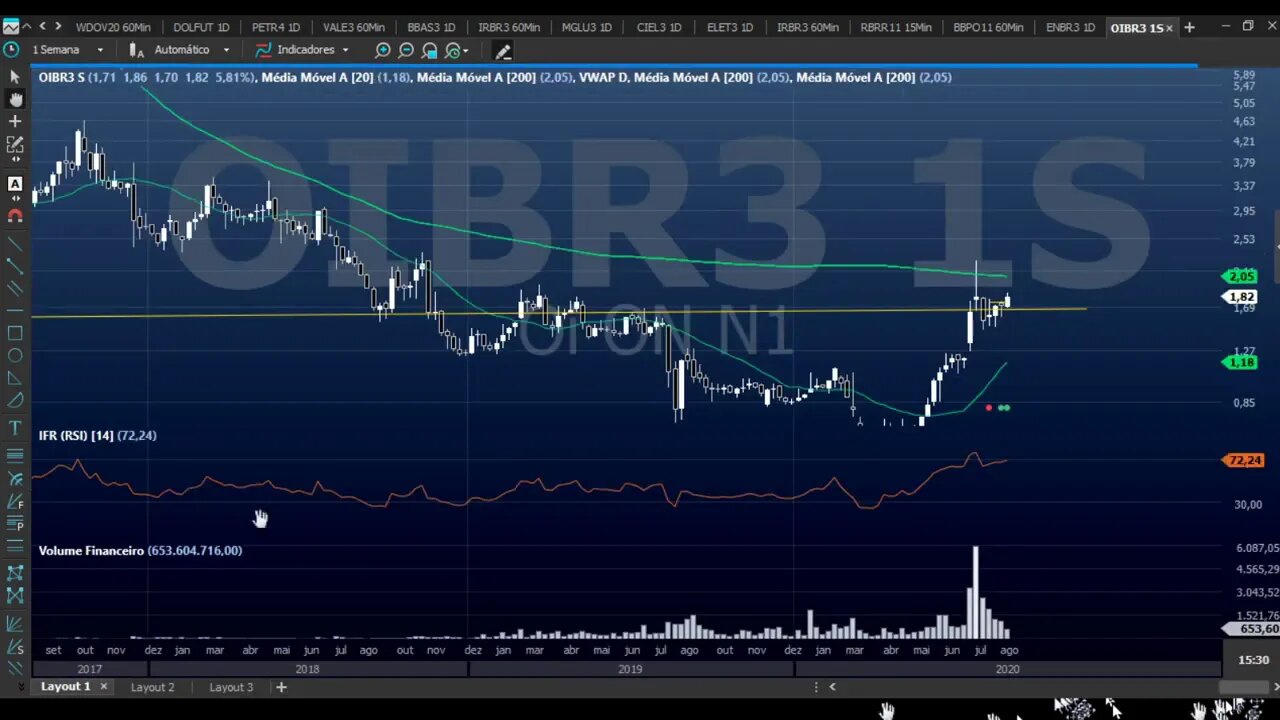Click the 1,82 current price tag
Image resolution: width=1280 pixels, height=720 pixels.
1241,297
